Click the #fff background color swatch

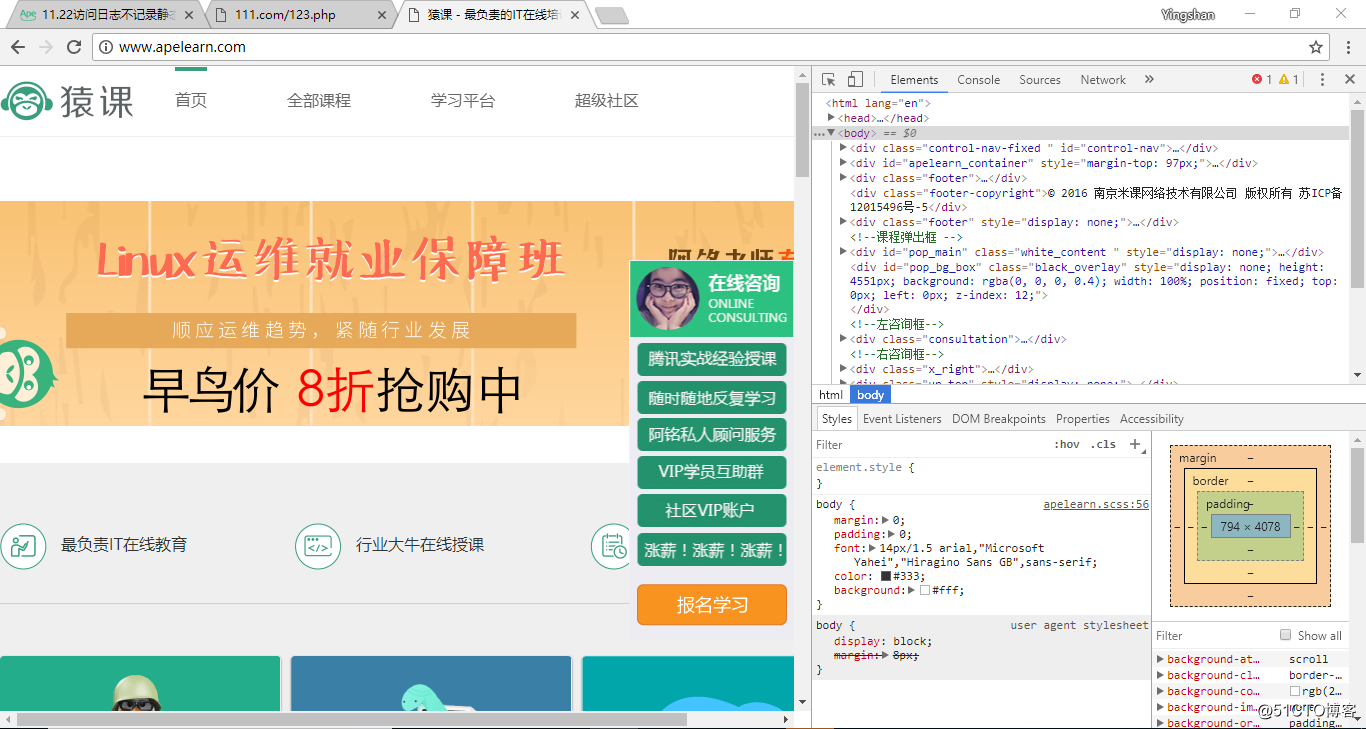pos(924,590)
